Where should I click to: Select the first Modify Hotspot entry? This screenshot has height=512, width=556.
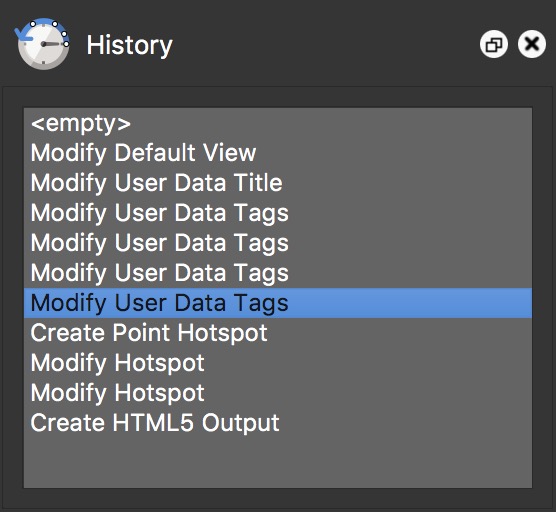(278, 363)
